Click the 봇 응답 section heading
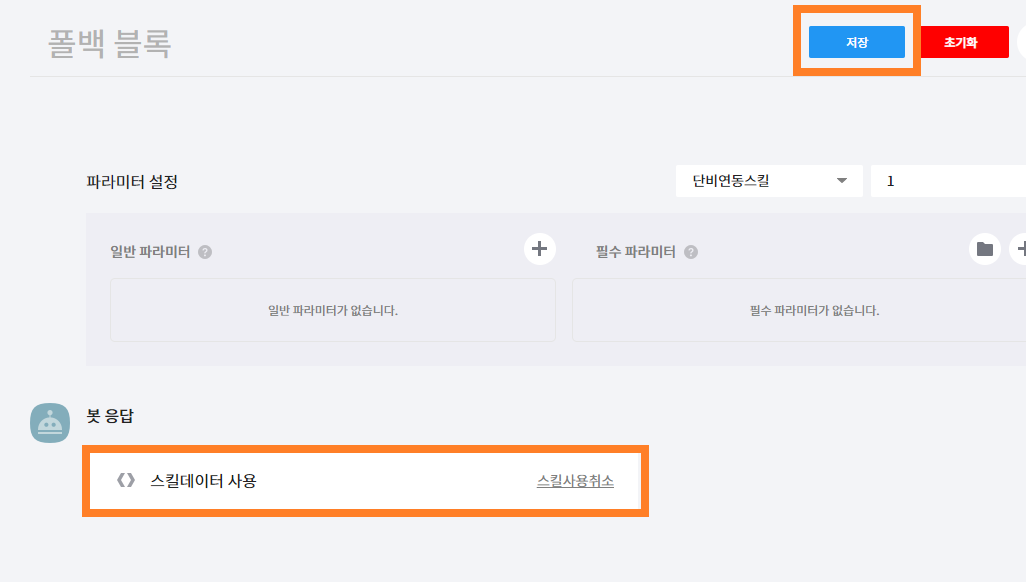The image size is (1026, 582). point(110,416)
